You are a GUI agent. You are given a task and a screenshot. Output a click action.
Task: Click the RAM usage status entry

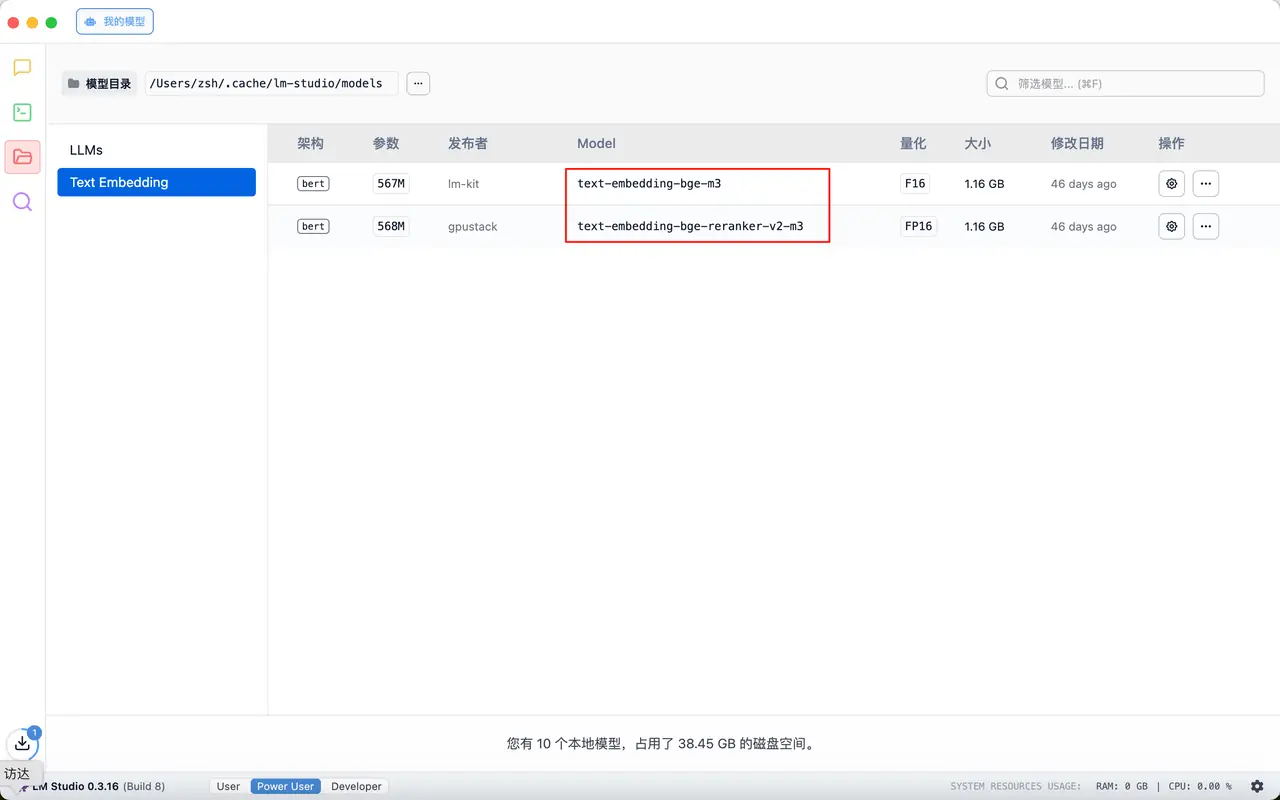pos(1122,786)
